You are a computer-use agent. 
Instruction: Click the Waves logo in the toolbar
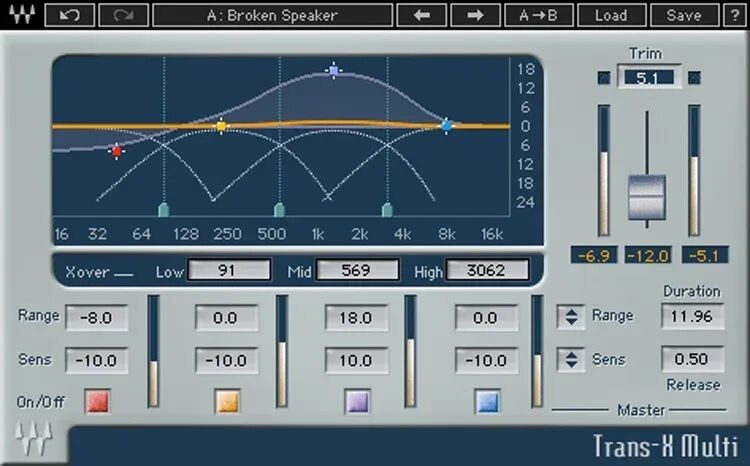(x=22, y=15)
